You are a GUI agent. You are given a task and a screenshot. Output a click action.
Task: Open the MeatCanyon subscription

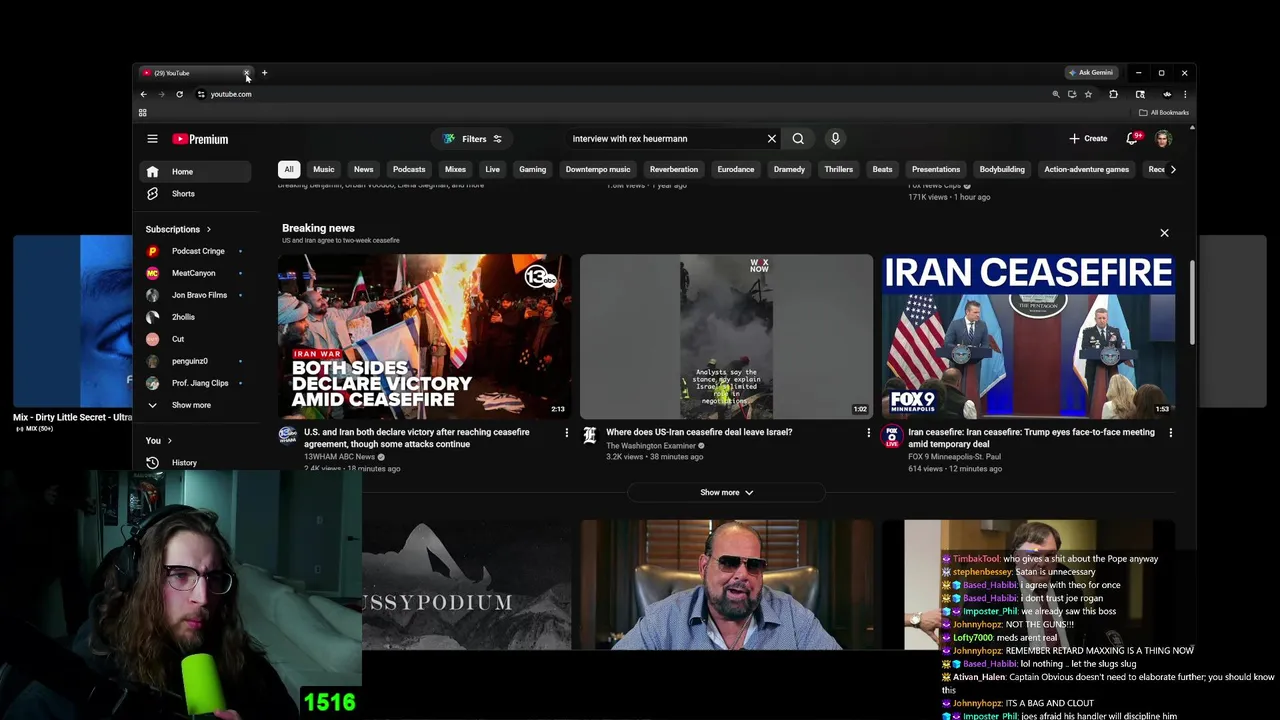point(193,273)
